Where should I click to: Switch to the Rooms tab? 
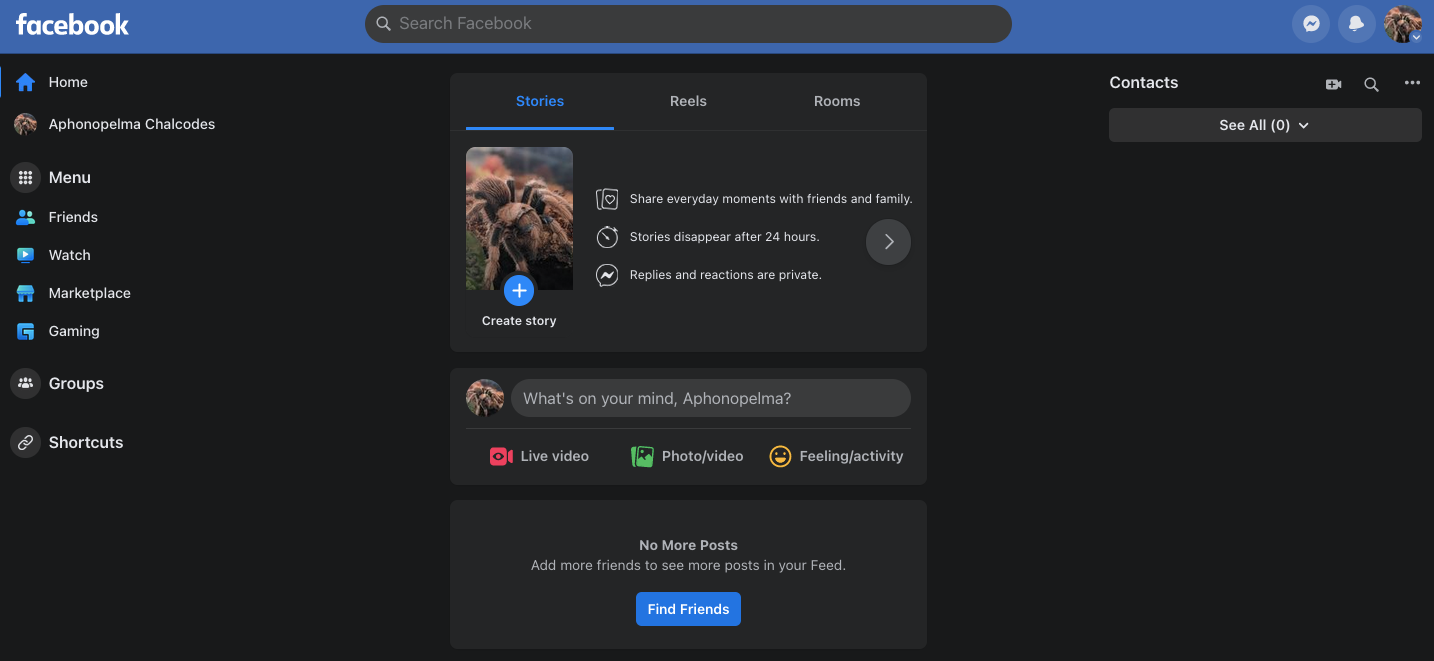click(x=837, y=101)
